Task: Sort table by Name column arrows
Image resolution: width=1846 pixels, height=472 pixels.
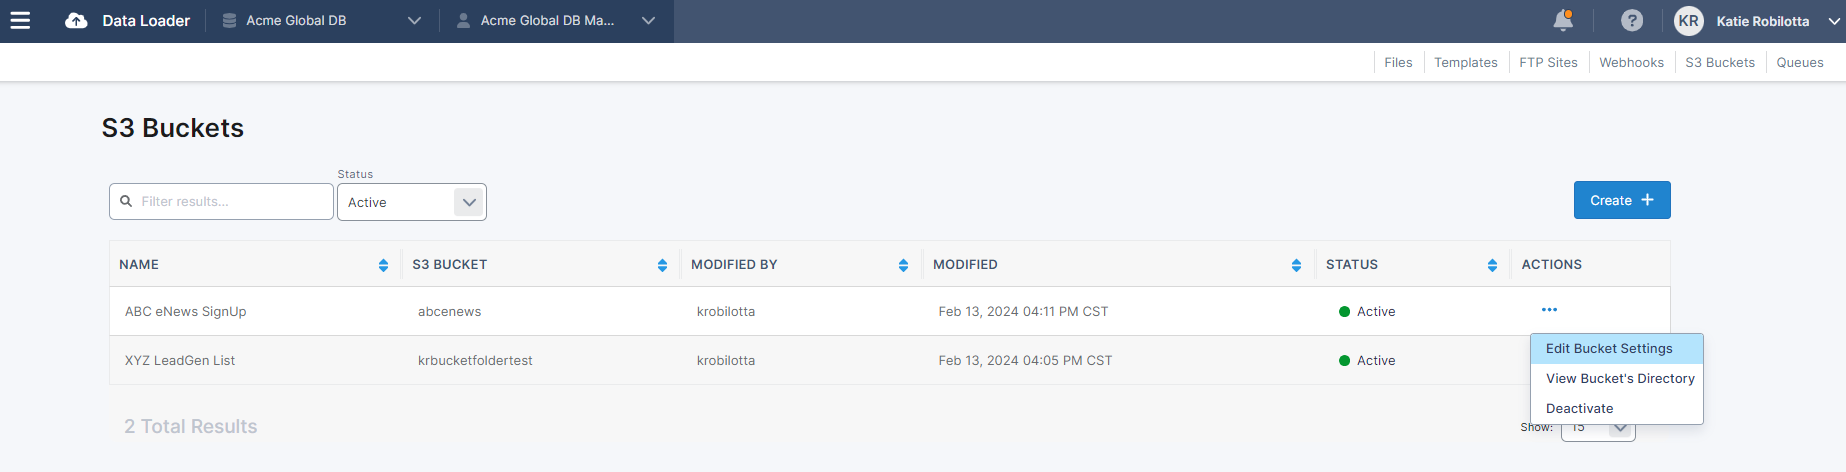Action: pos(383,265)
